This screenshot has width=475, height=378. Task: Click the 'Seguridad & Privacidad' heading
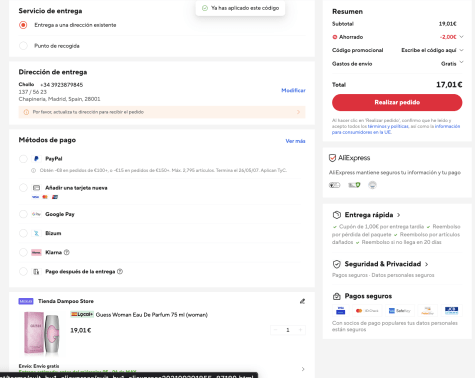point(383,264)
